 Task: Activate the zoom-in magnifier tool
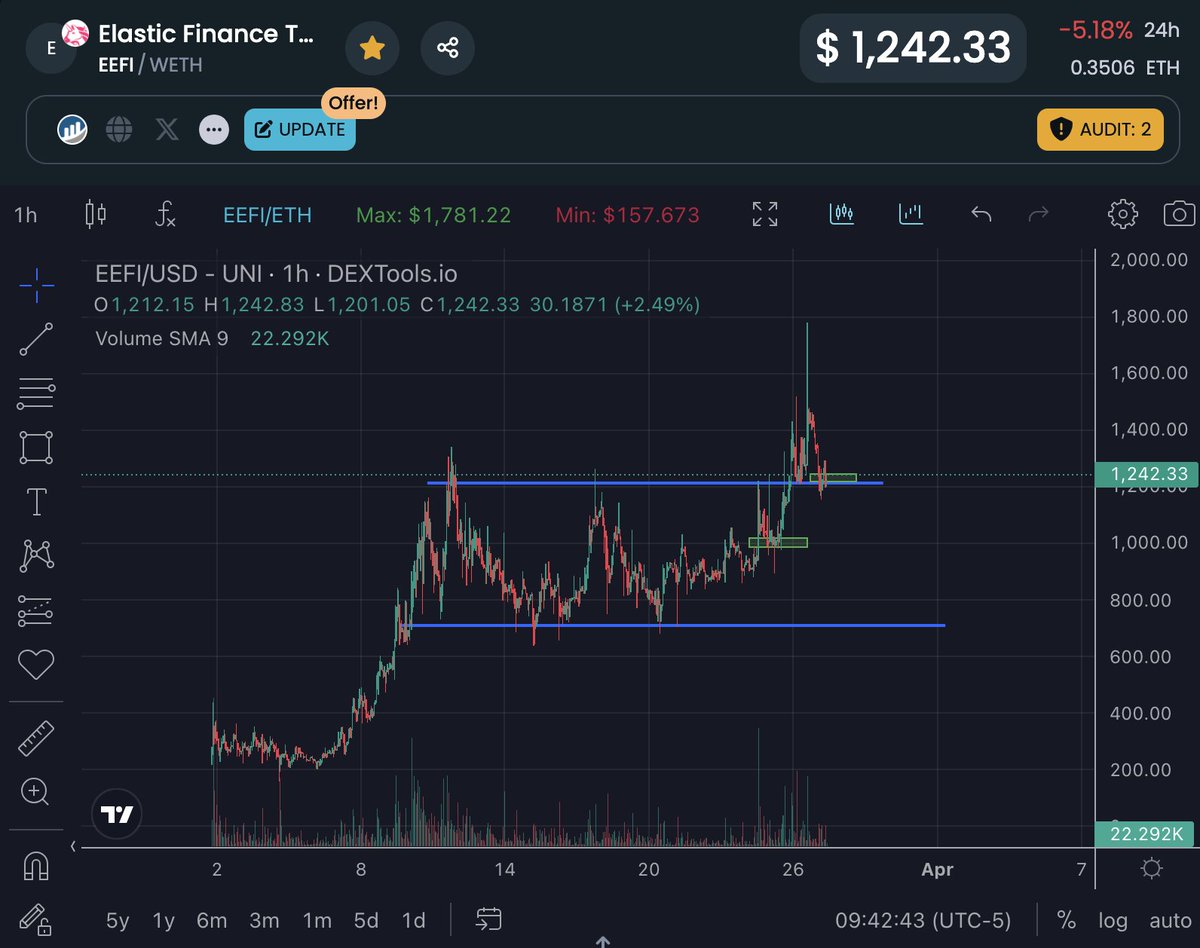[36, 792]
